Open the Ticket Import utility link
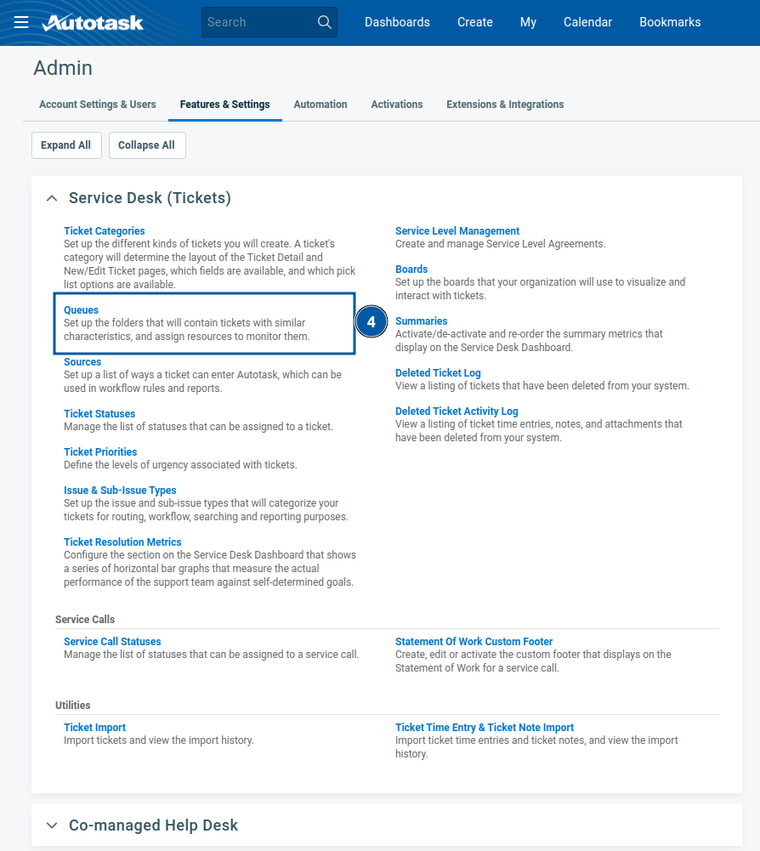This screenshot has width=760, height=851. [95, 728]
